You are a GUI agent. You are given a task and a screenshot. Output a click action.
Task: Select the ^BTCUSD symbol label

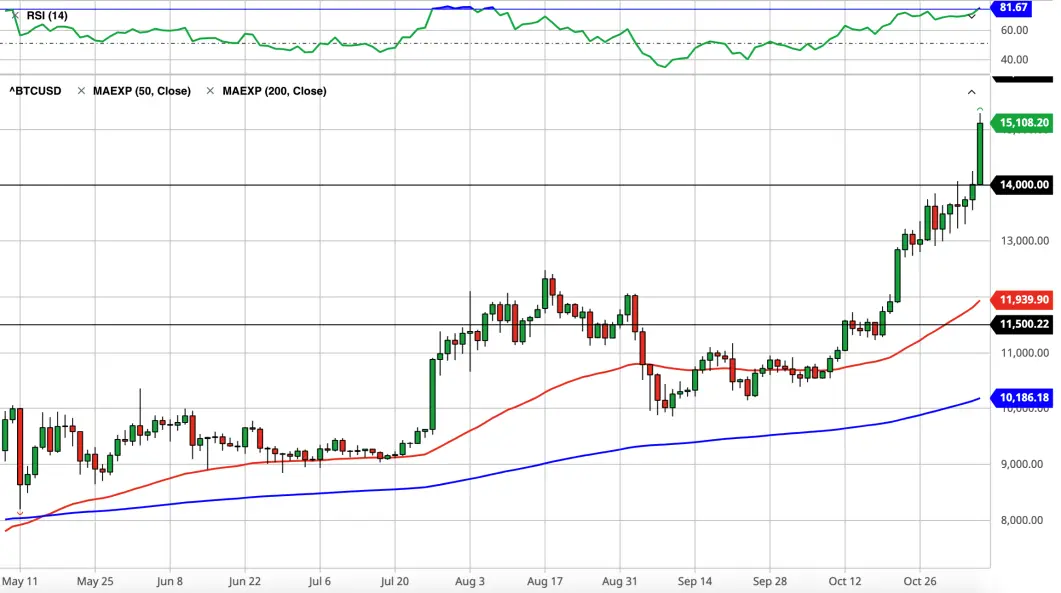(35, 91)
